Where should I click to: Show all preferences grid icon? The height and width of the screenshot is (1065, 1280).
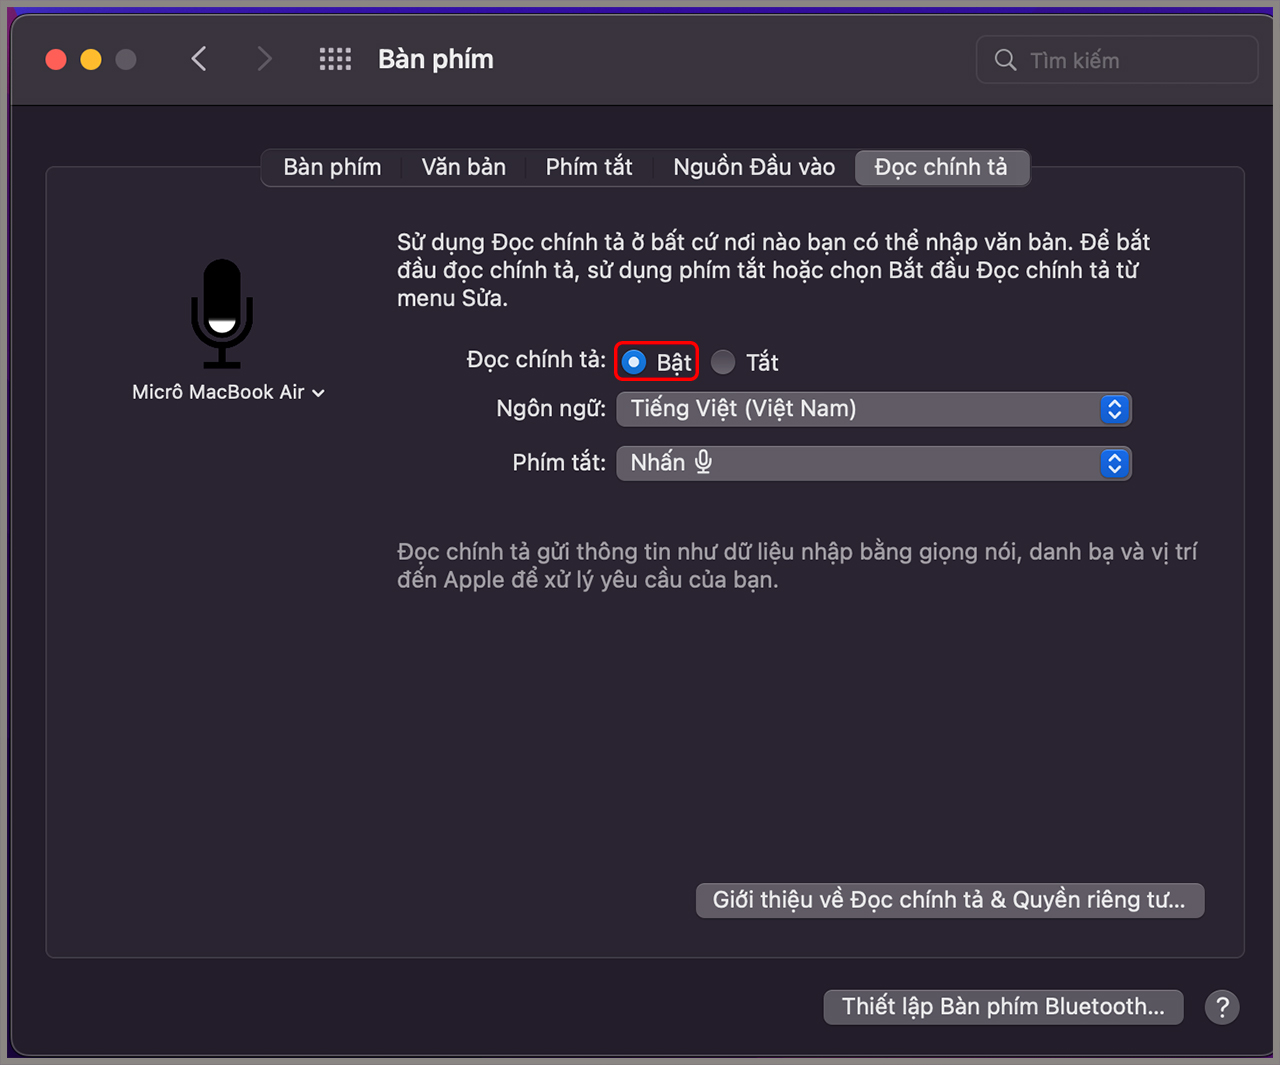pos(335,59)
